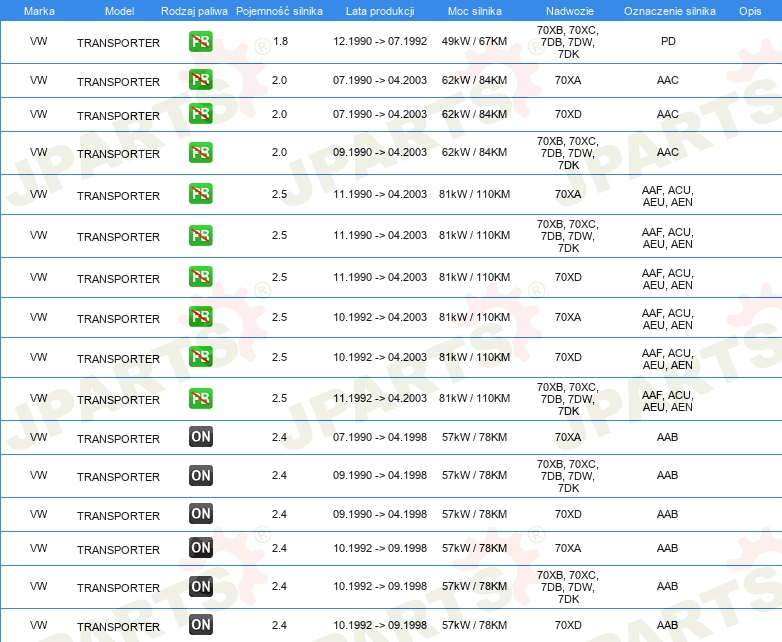
Task: Click AAF, ACU, AEU, AEN in 11.1992 row
Action: click(667, 401)
